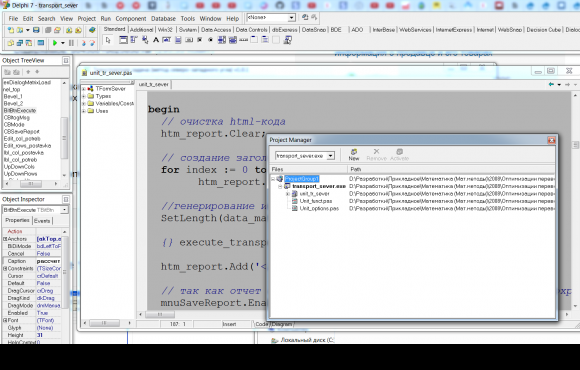Click the Caption property value field
The height and width of the screenshot is (370, 580).
48,261
